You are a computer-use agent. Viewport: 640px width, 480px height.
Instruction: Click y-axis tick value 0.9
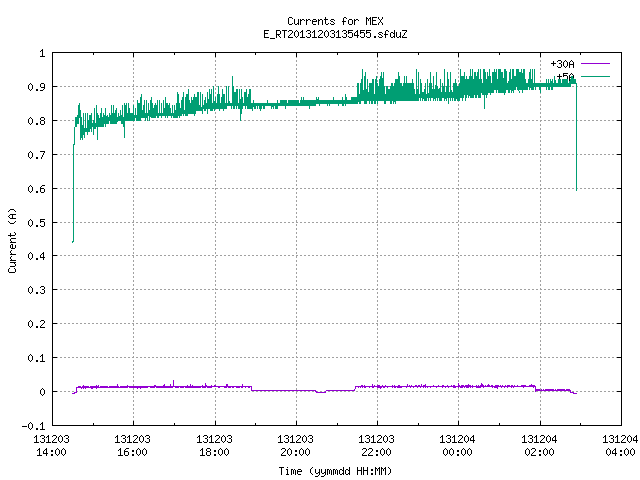click(x=36, y=87)
